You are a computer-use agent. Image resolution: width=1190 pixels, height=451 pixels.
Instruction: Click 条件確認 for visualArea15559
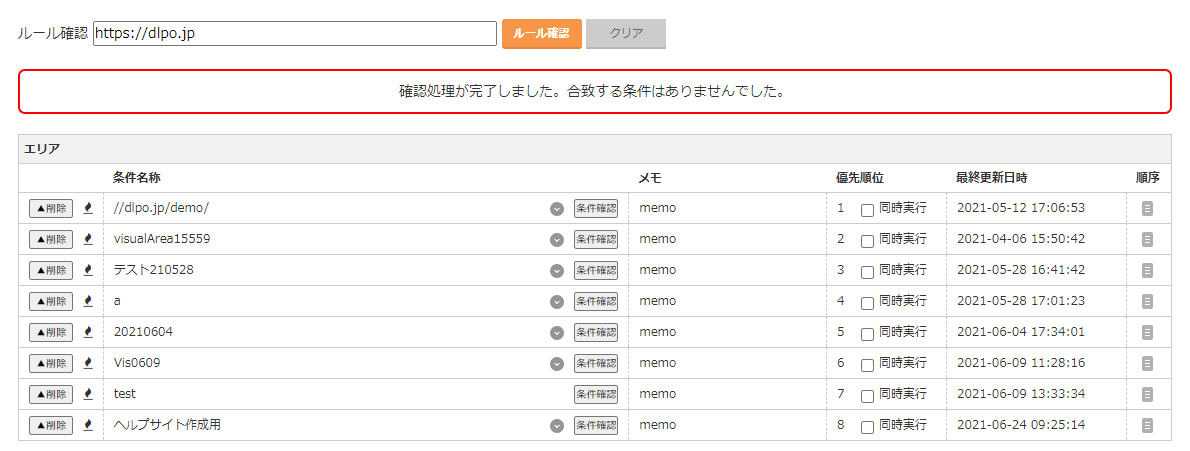(x=596, y=240)
